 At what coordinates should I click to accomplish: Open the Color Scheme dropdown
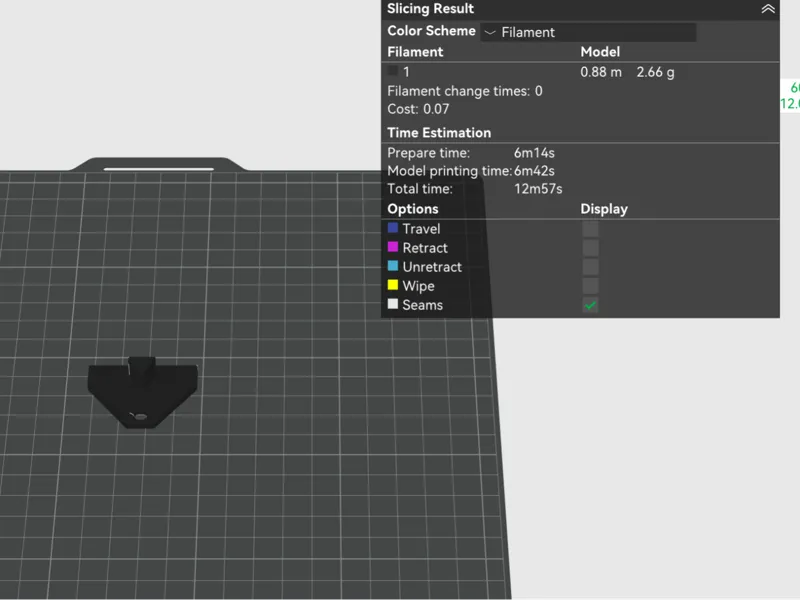588,32
